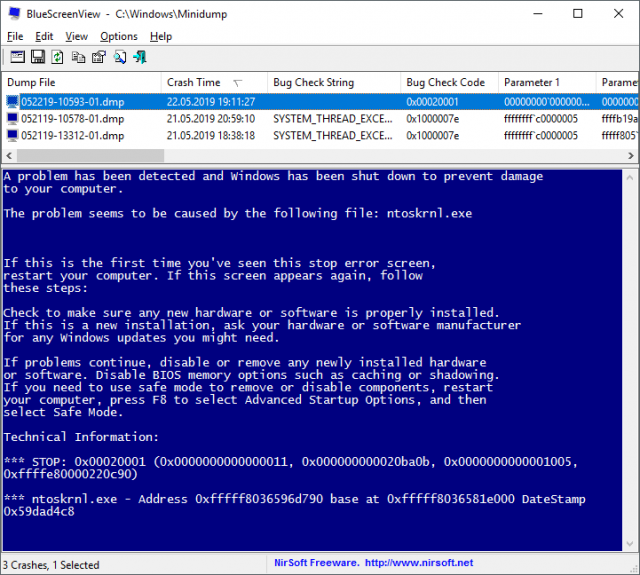Click the 'Technical Information:' text in blue pane
This screenshot has height=575, width=640.
pos(81,437)
